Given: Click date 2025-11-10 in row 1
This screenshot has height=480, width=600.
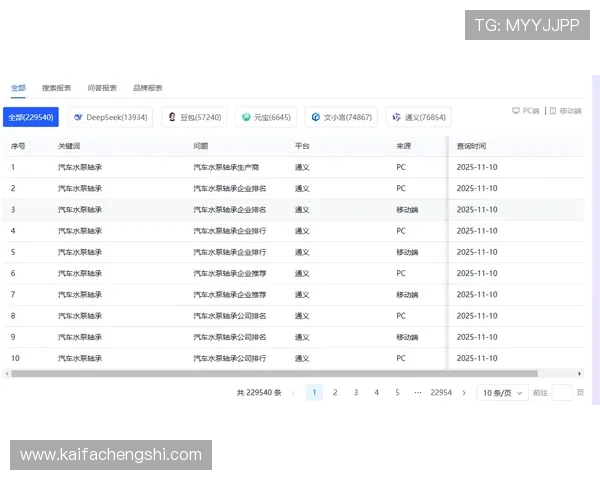Looking at the screenshot, I should point(477,167).
